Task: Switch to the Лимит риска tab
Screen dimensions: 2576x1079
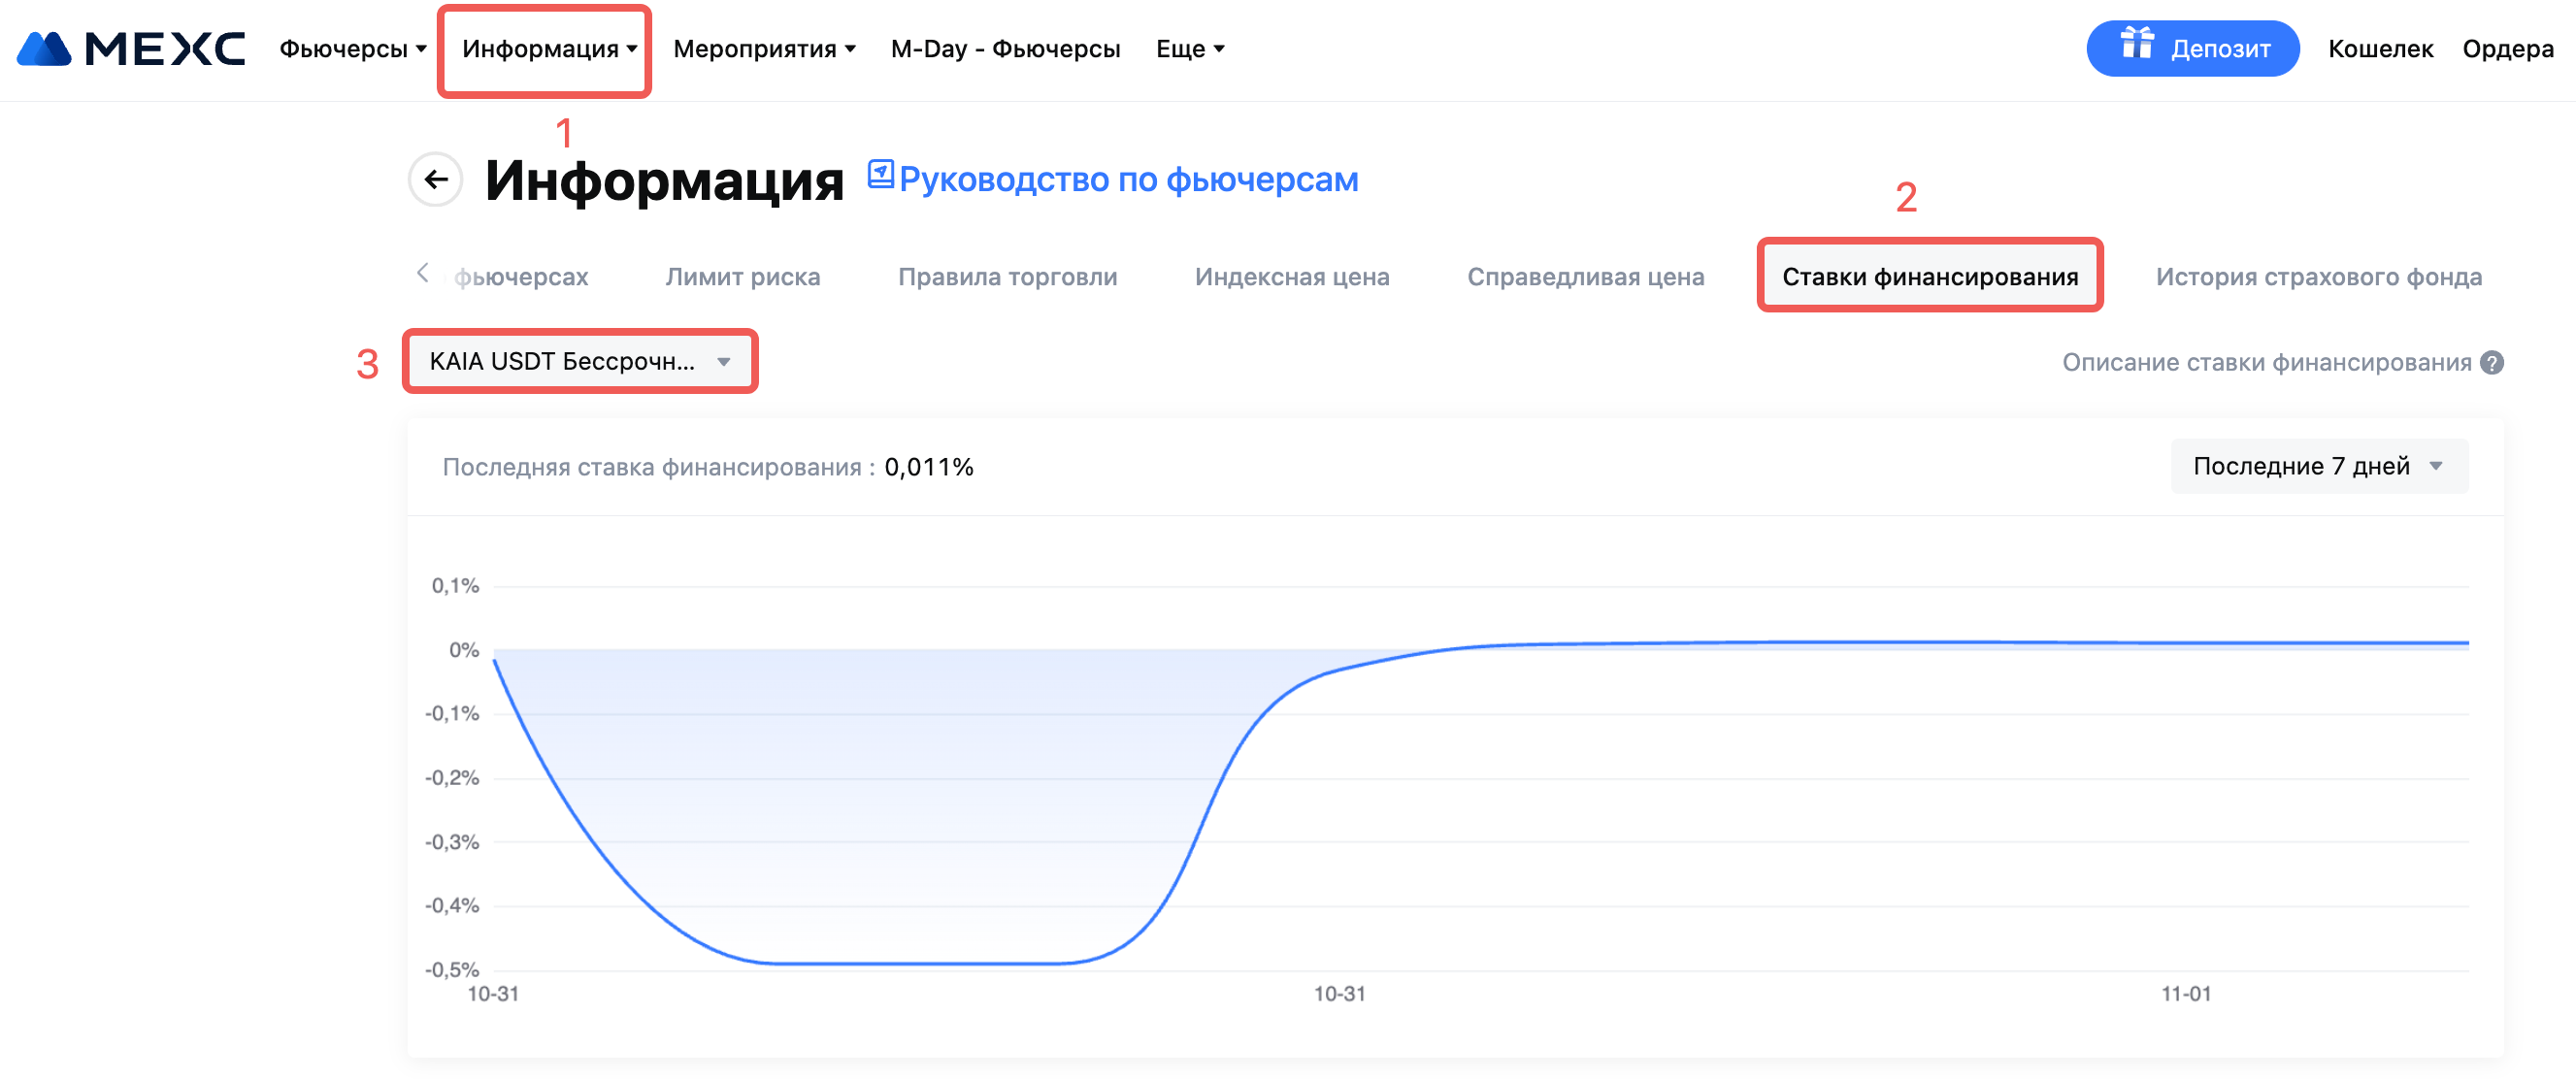Action: point(742,277)
